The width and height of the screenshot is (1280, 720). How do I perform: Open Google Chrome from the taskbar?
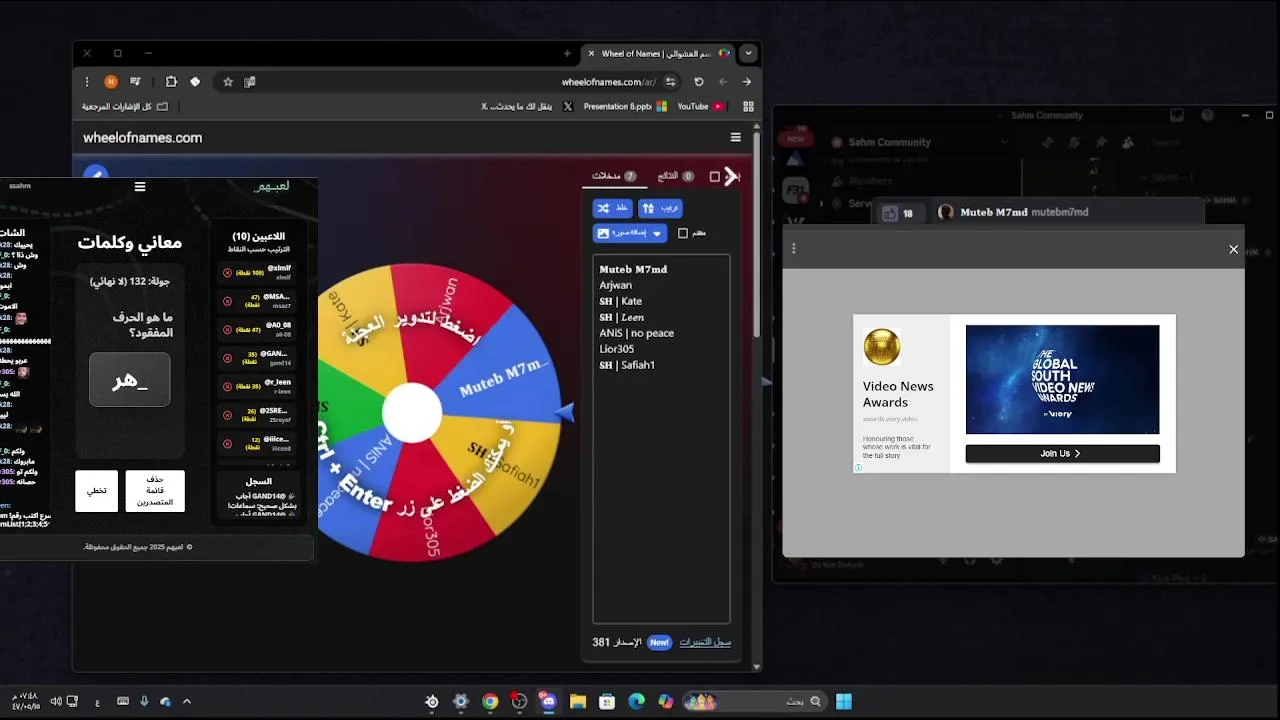click(x=490, y=702)
